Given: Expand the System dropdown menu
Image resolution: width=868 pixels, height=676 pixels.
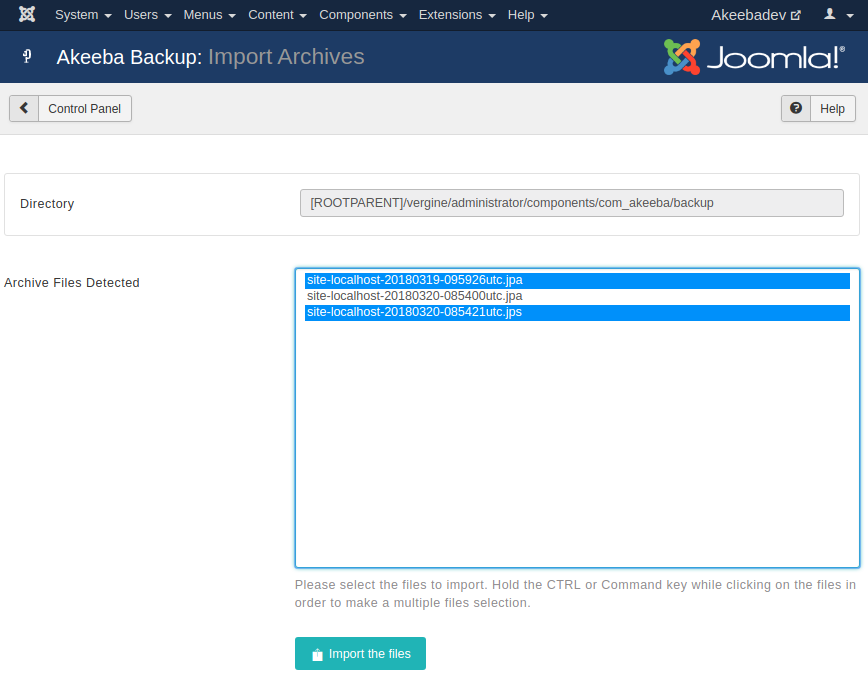Looking at the screenshot, I should pyautogui.click(x=83, y=15).
